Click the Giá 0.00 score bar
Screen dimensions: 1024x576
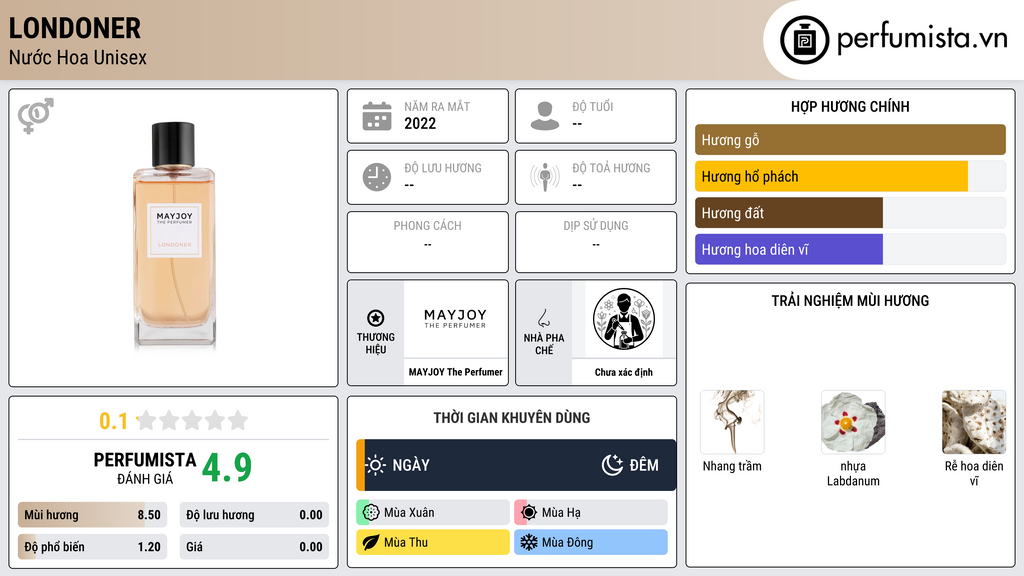[254, 547]
